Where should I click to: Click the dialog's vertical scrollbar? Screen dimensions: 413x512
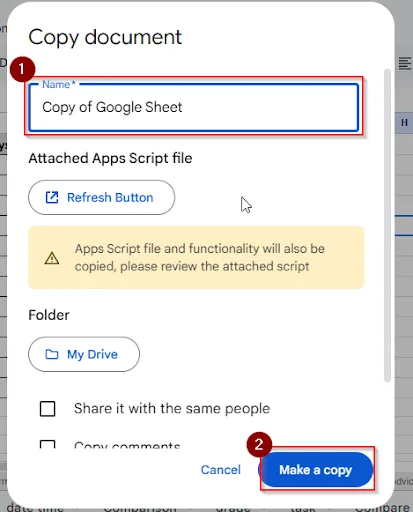point(387,226)
